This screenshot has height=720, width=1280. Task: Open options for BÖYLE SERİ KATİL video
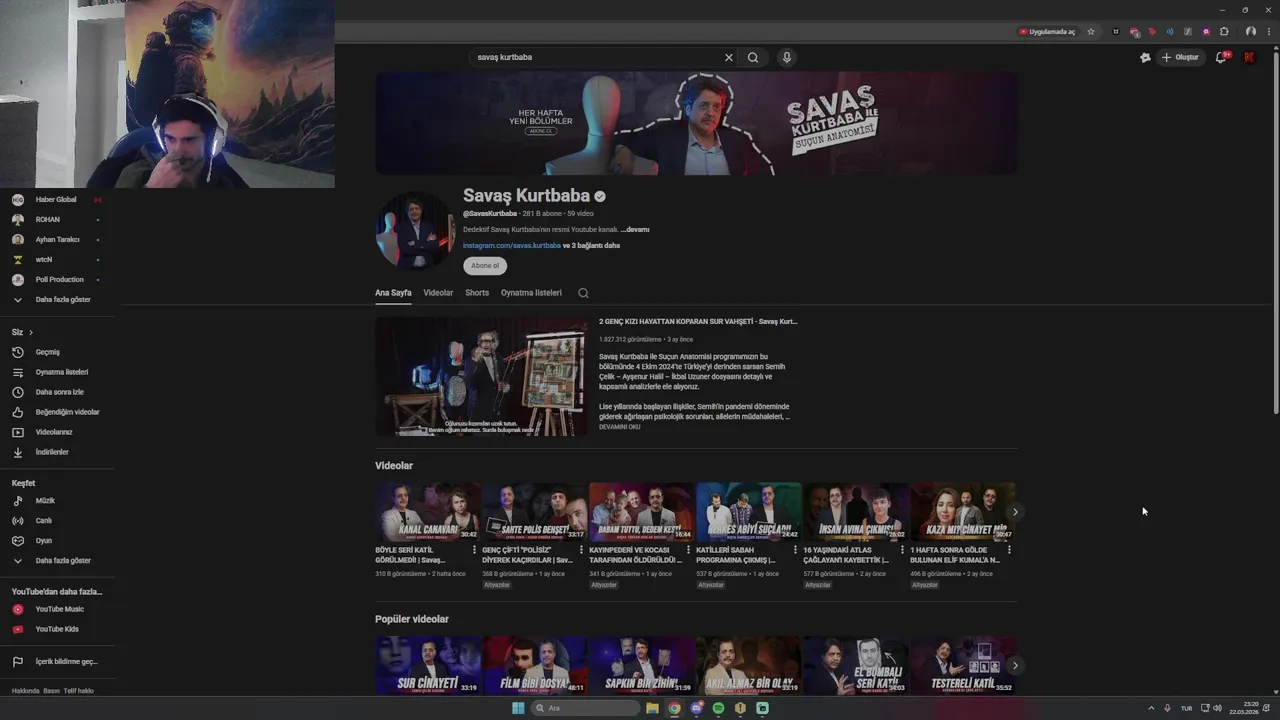(x=474, y=550)
